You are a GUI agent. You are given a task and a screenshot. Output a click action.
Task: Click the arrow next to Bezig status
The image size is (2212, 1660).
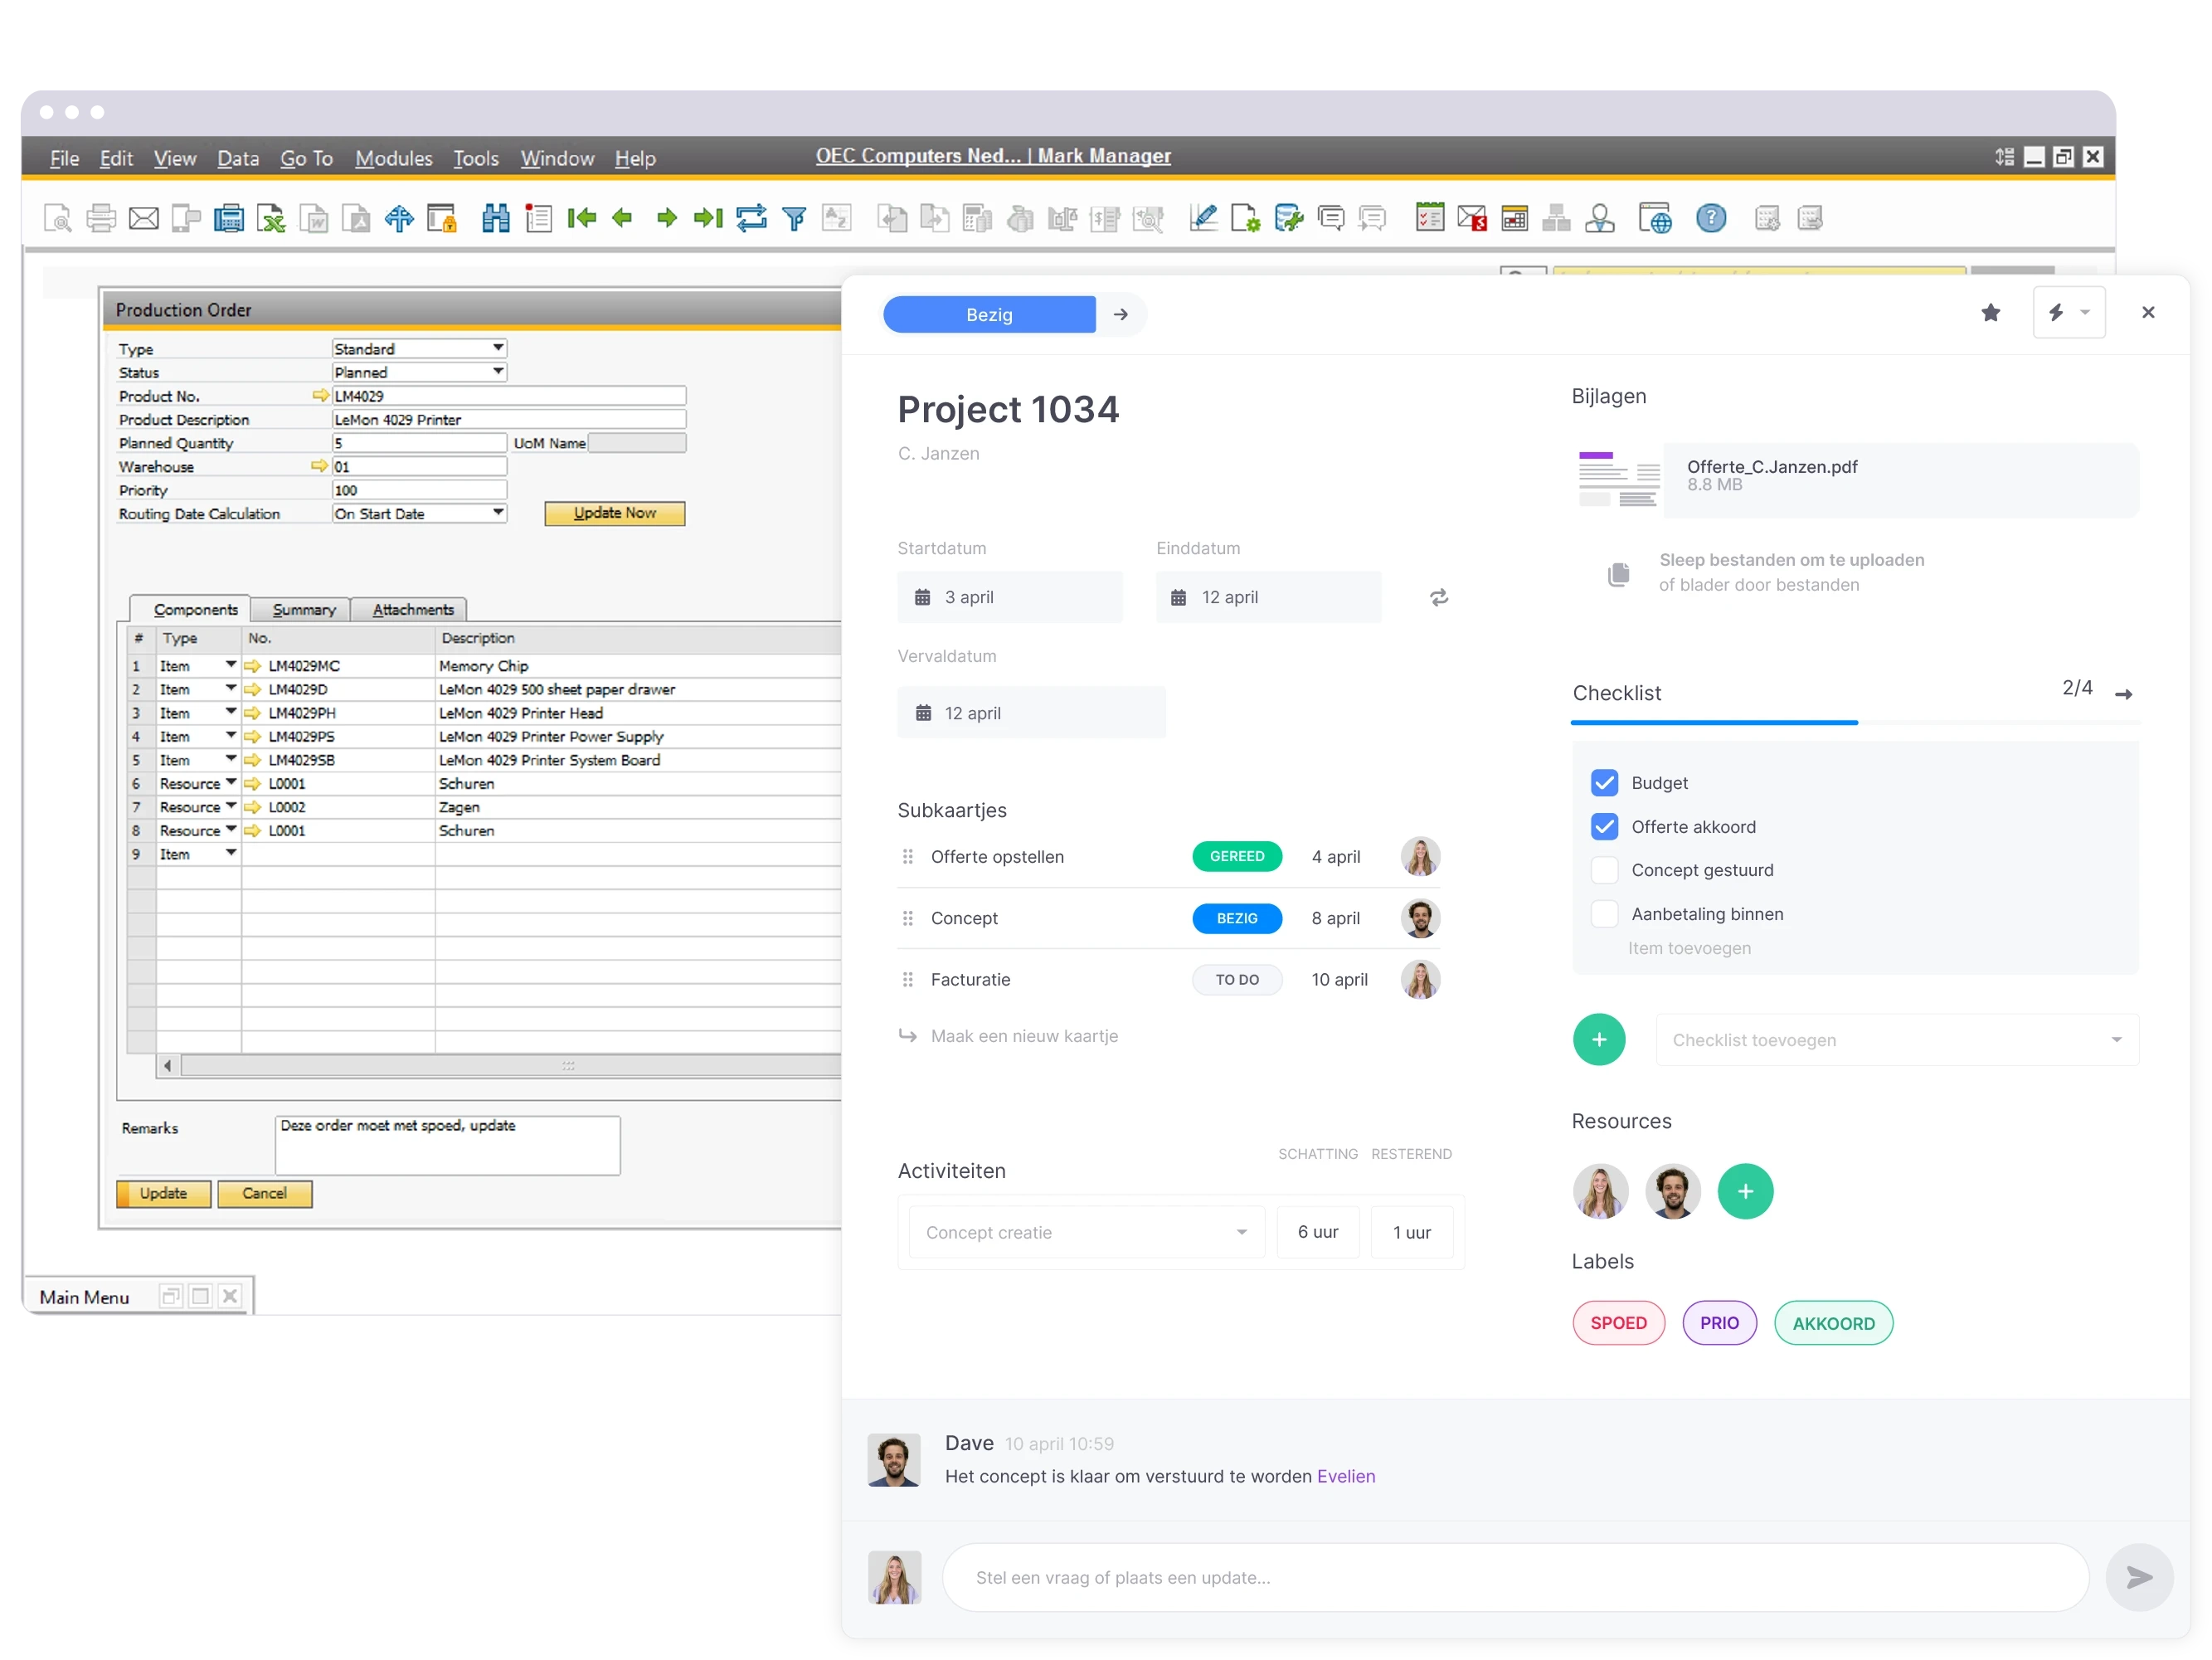click(1120, 314)
